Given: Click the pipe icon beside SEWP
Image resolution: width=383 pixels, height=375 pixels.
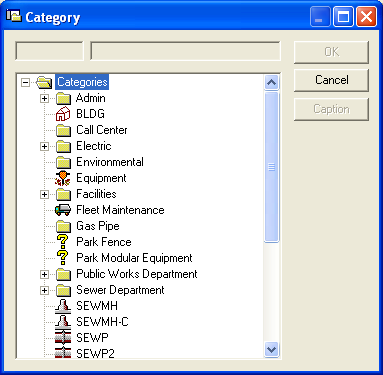Looking at the screenshot, I should coord(63,338).
